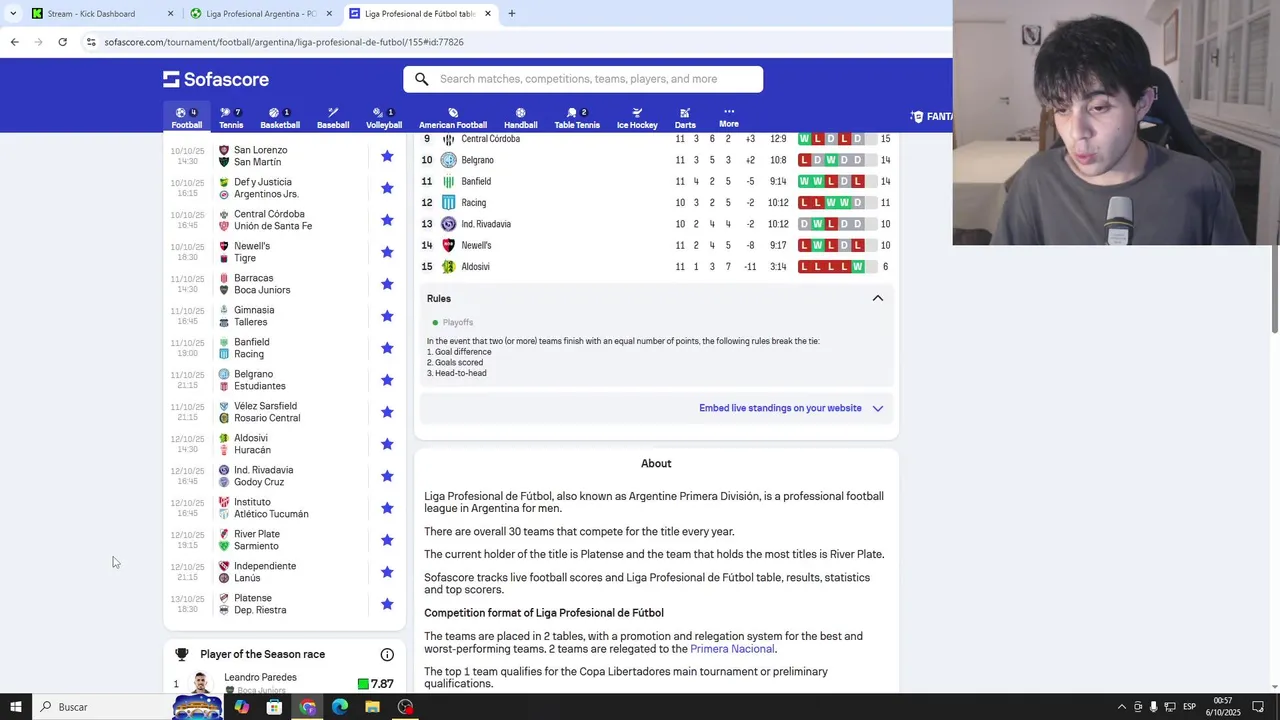Switch to the Tennis sport tab

[231, 118]
